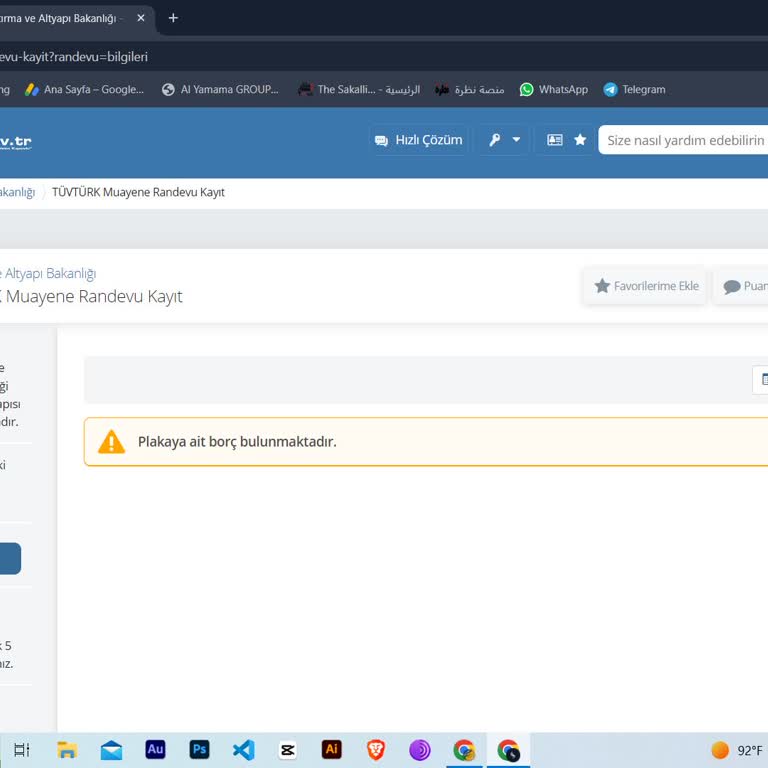768x768 pixels.
Task: Open Telegram bookmark
Action: pyautogui.click(x=634, y=89)
